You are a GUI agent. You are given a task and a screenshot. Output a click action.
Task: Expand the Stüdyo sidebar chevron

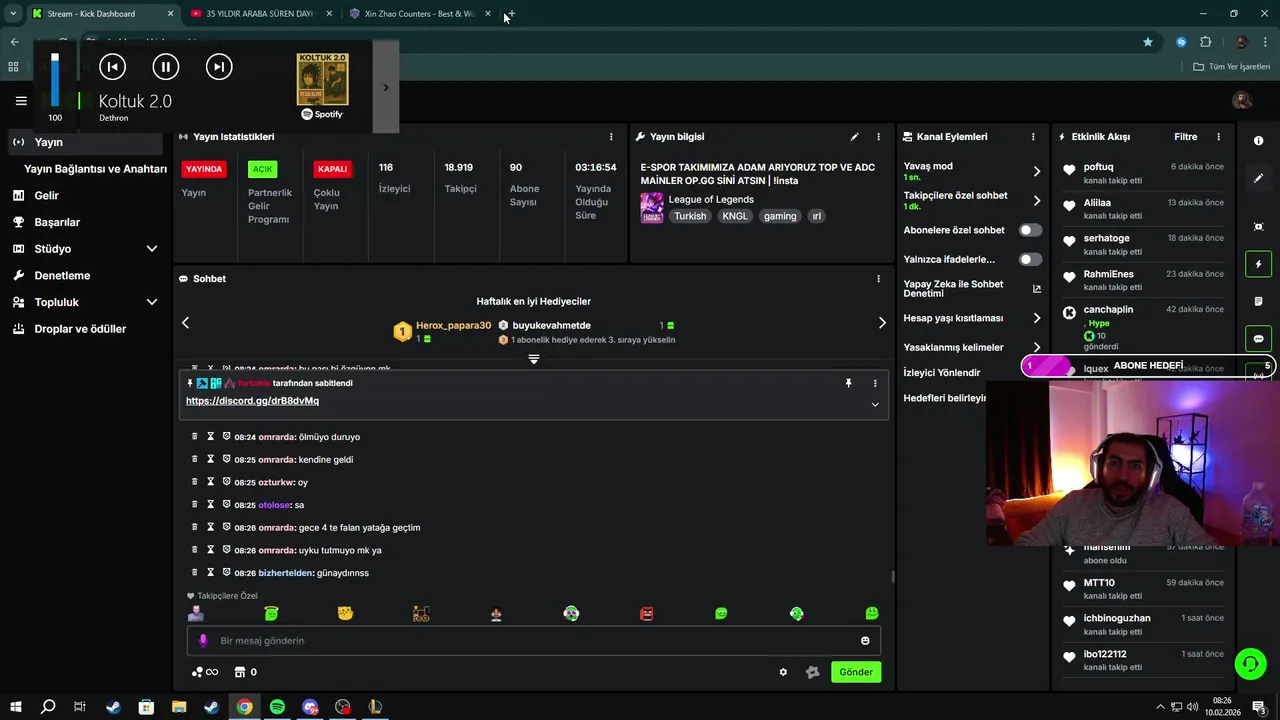(x=152, y=249)
